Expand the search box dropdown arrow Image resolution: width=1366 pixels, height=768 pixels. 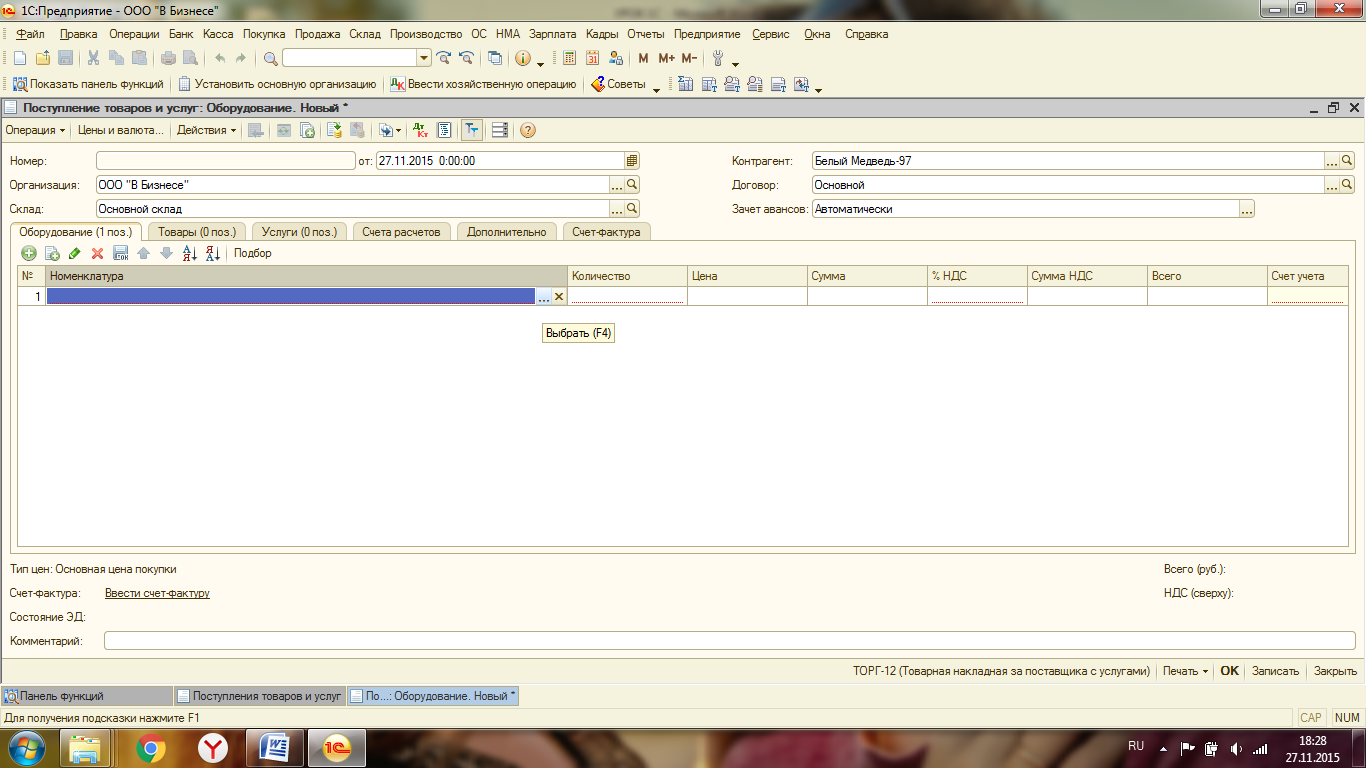[x=424, y=58]
